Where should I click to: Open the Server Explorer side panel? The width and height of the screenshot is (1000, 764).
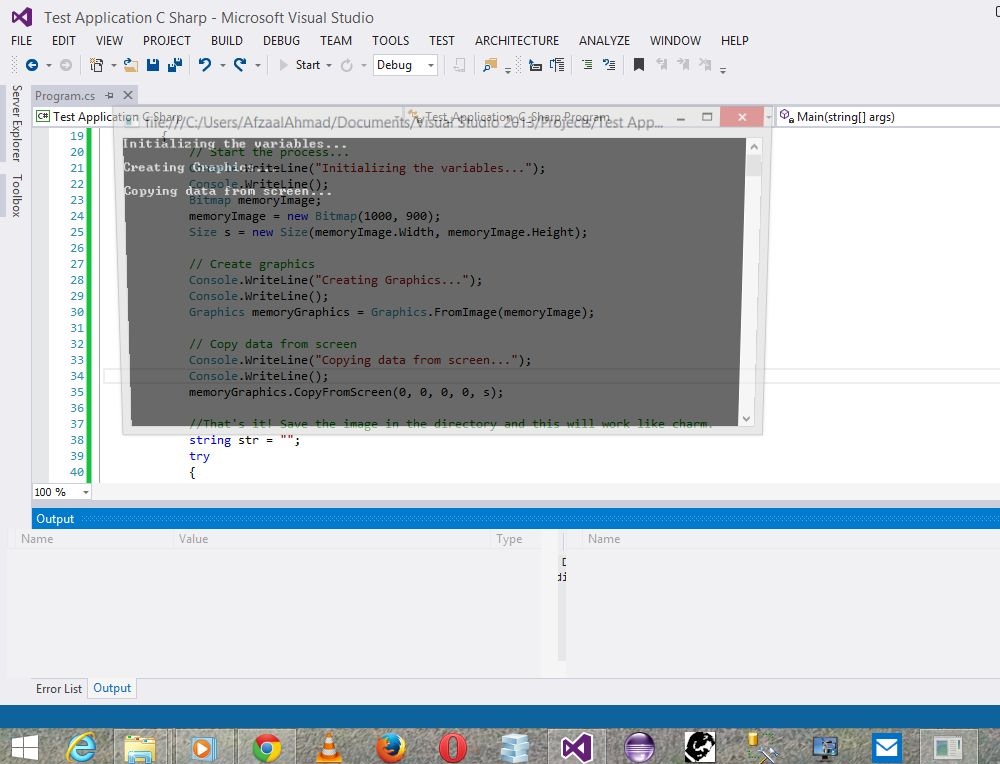click(16, 123)
